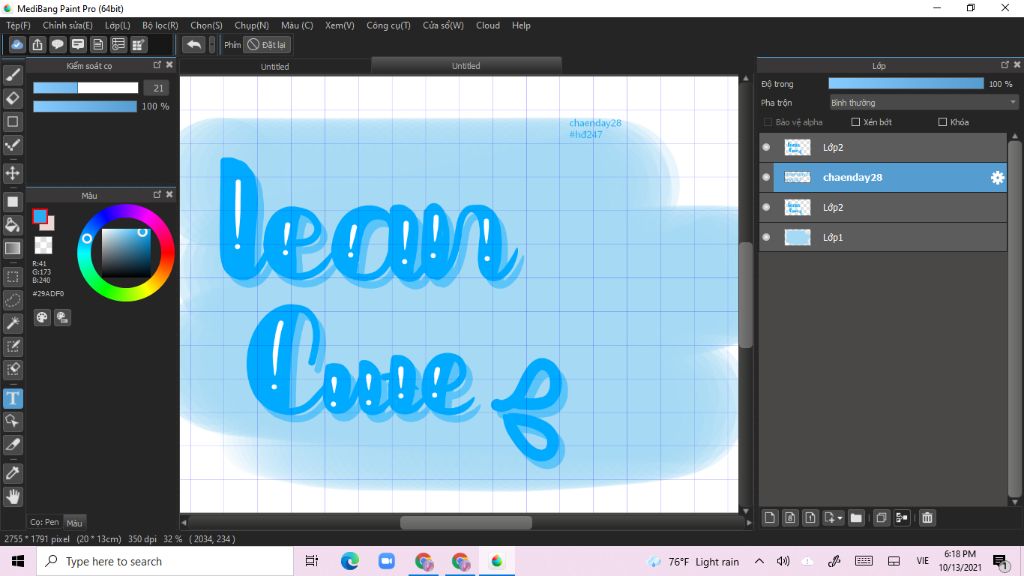Create a new layer folder
1024x576 pixels.
point(856,518)
